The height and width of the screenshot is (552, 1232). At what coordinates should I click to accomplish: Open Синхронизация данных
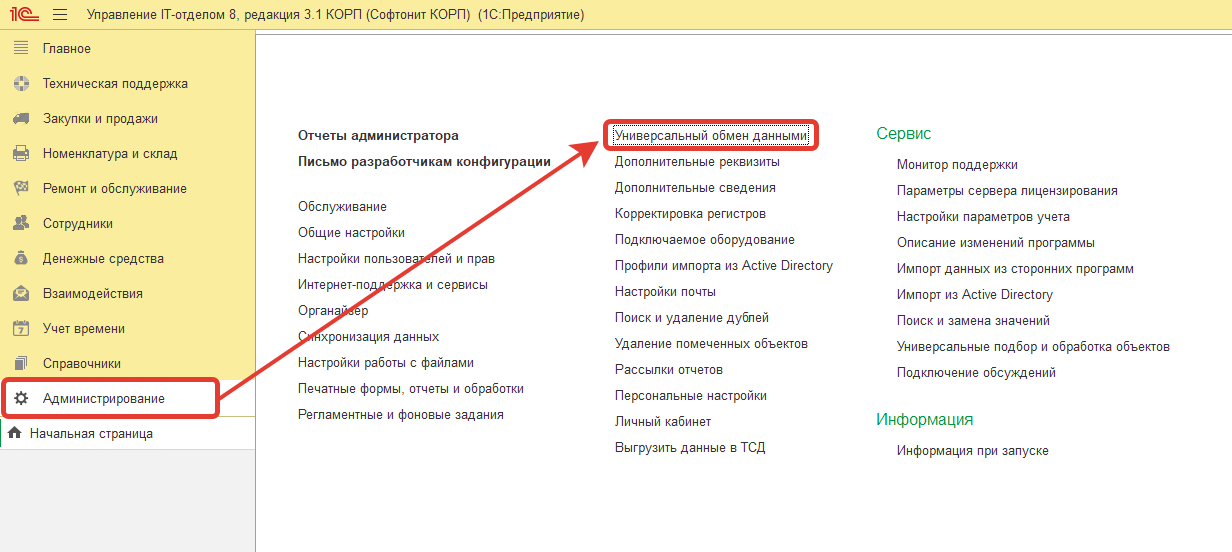click(368, 337)
